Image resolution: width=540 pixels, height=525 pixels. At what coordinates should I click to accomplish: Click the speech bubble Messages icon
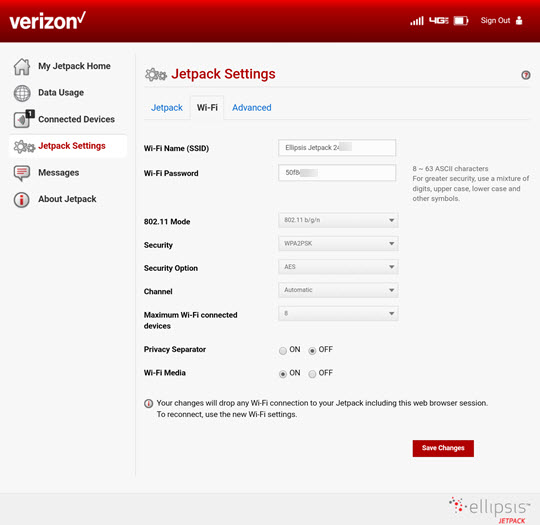point(22,173)
